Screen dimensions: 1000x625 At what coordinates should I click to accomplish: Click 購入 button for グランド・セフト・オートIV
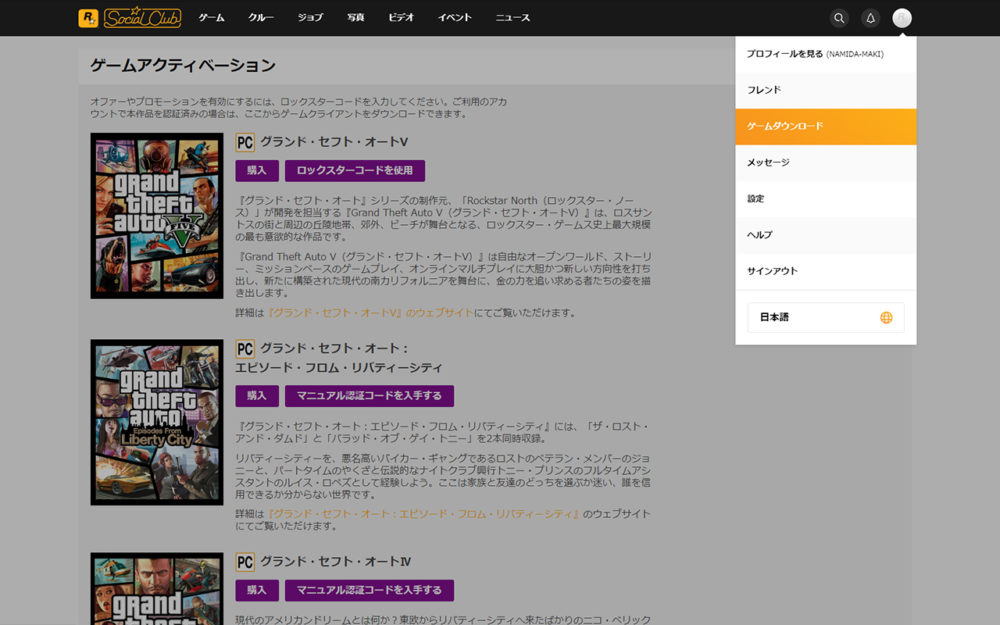(257, 590)
